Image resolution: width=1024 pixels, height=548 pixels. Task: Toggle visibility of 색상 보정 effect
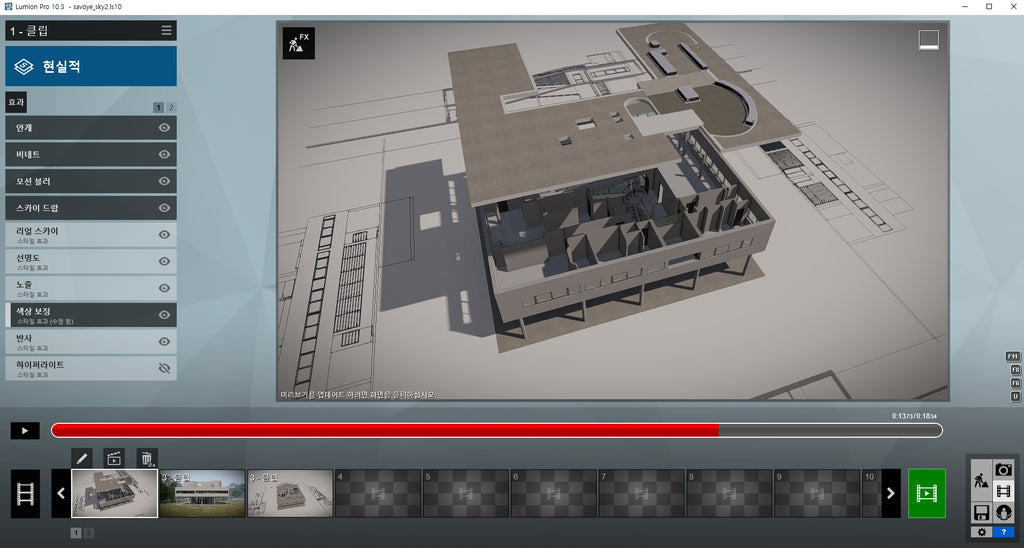(165, 315)
